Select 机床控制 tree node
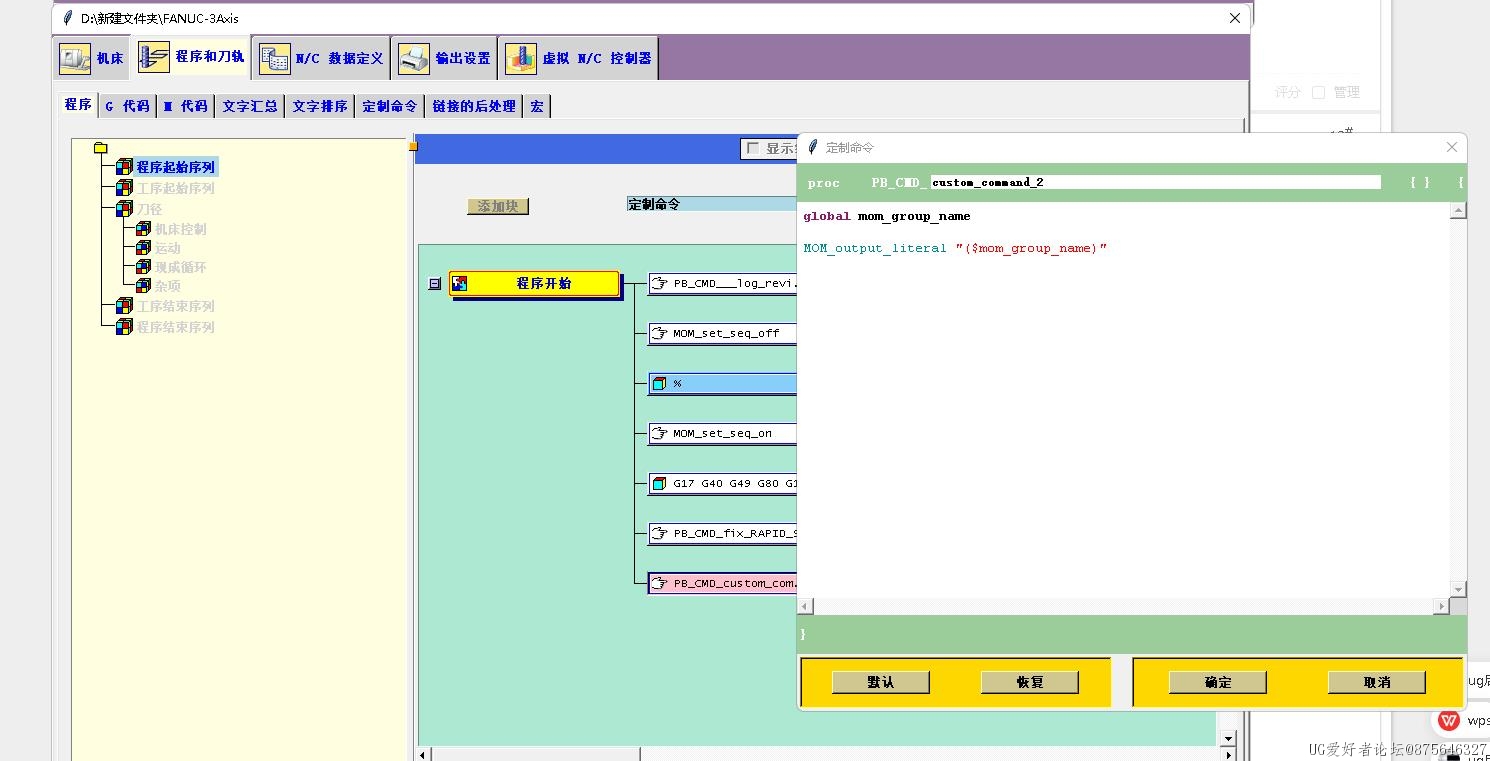The image size is (1490, 761). click(180, 229)
